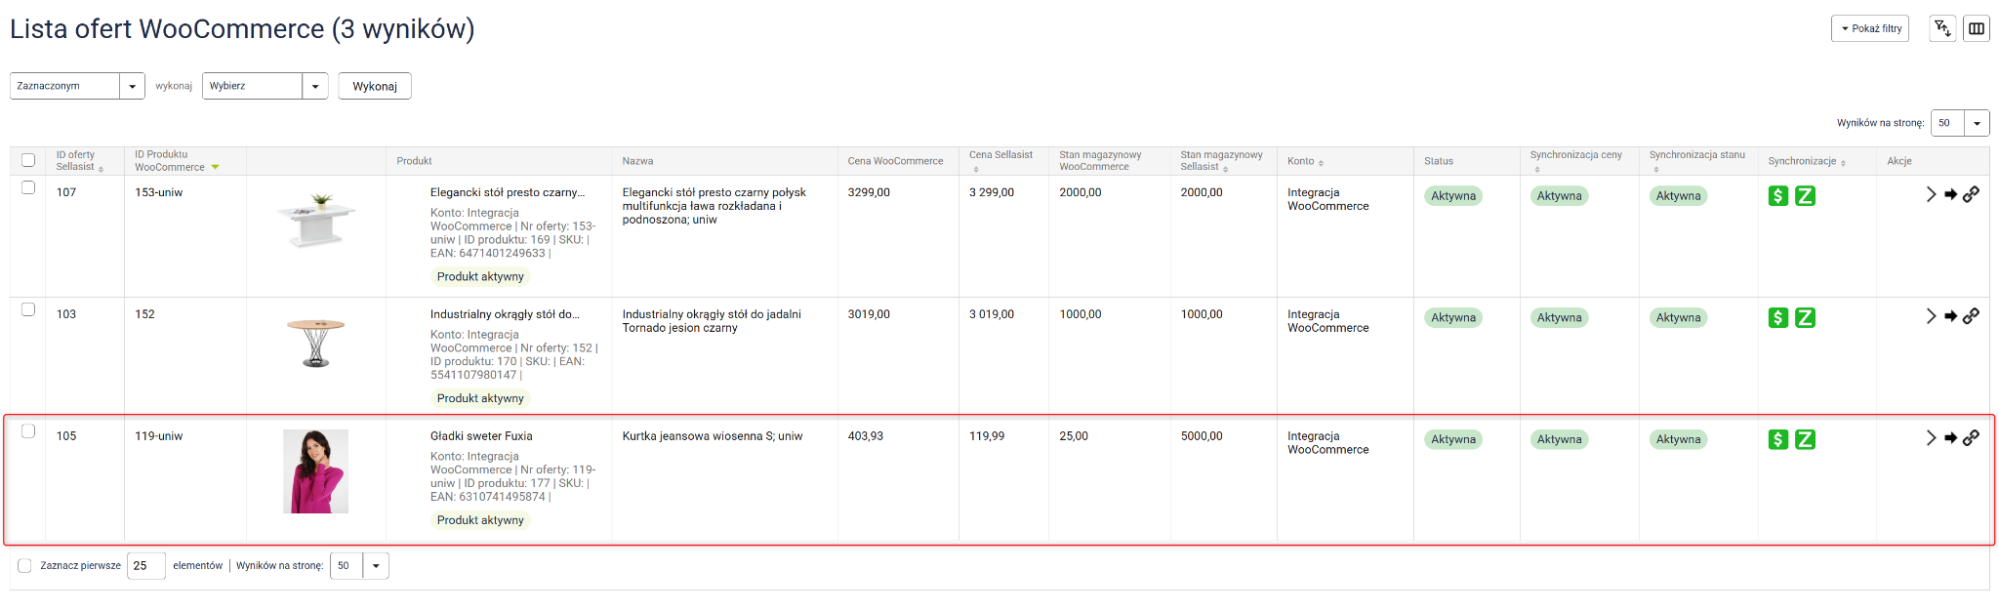This screenshot has width=1999, height=599.
Task: Click green price sync icon for offer 107
Action: tap(1777, 196)
